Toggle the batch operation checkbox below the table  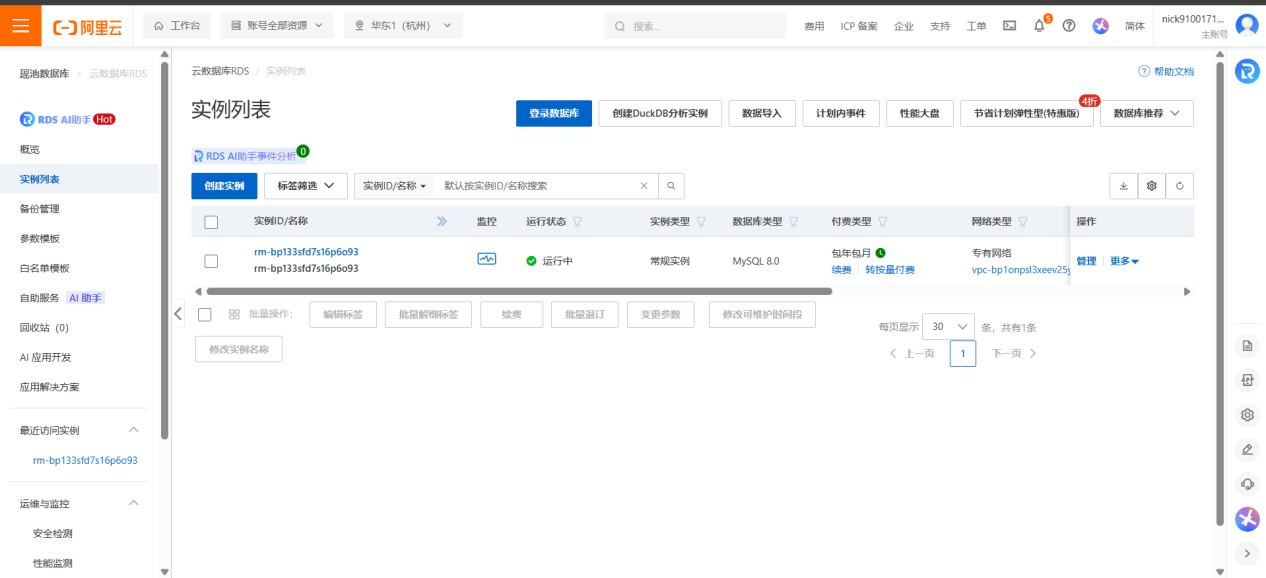[205, 314]
